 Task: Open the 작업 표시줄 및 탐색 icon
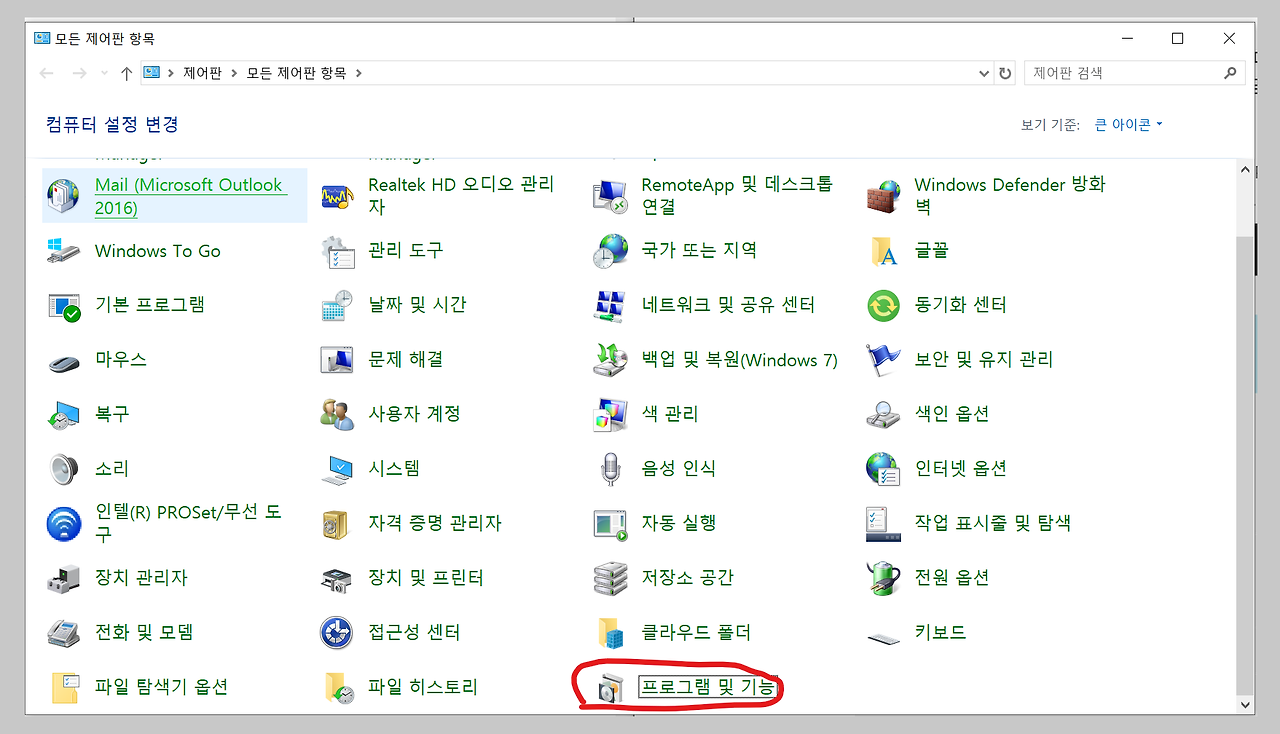tap(883, 523)
